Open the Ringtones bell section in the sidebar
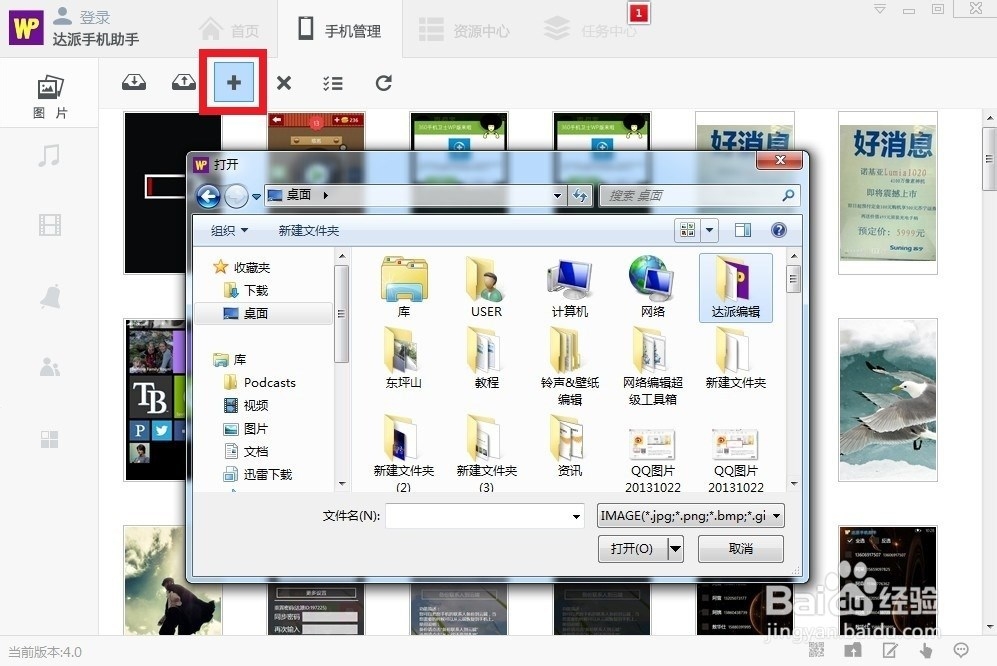997x666 pixels. pos(49,294)
